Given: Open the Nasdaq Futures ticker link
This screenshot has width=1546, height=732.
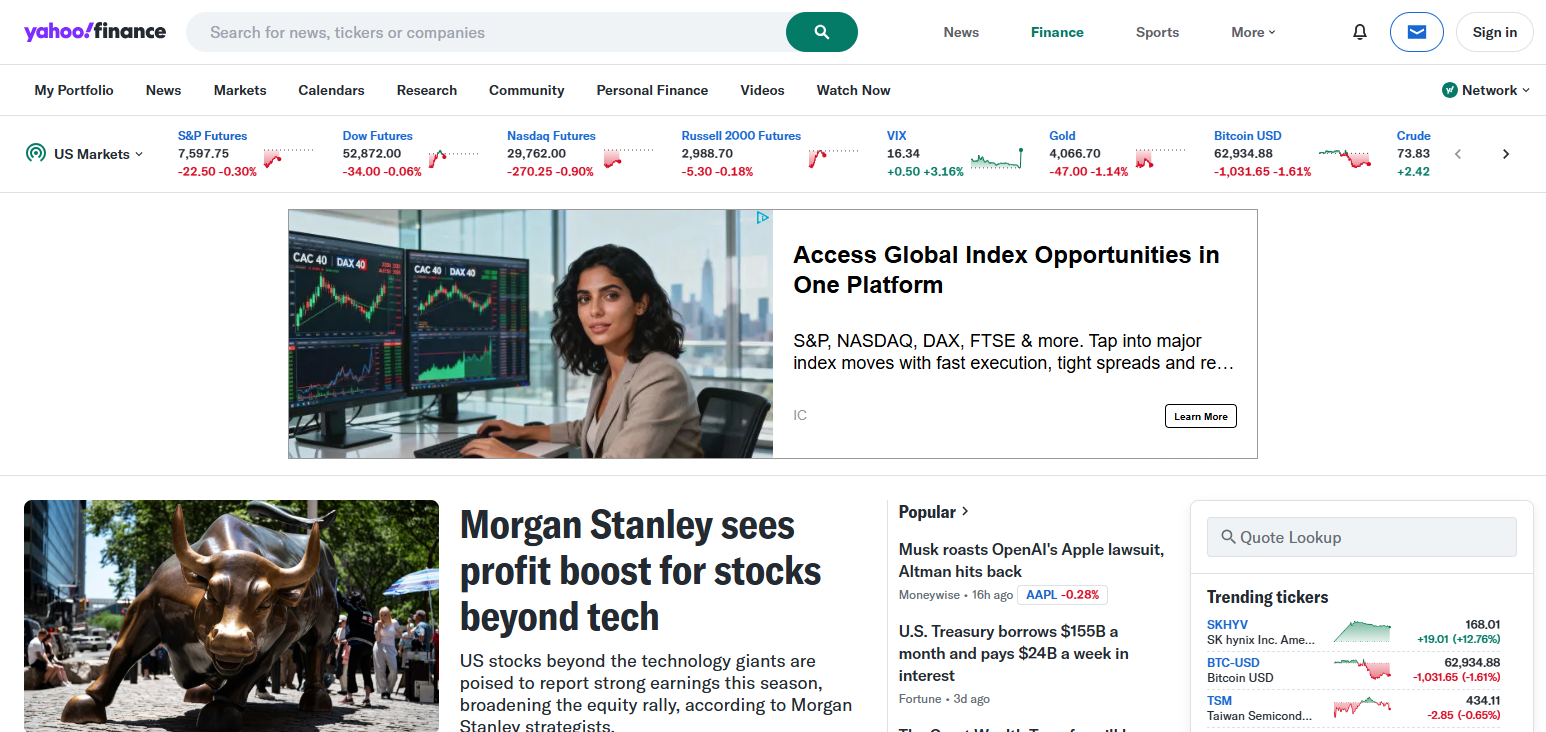Looking at the screenshot, I should [x=551, y=136].
